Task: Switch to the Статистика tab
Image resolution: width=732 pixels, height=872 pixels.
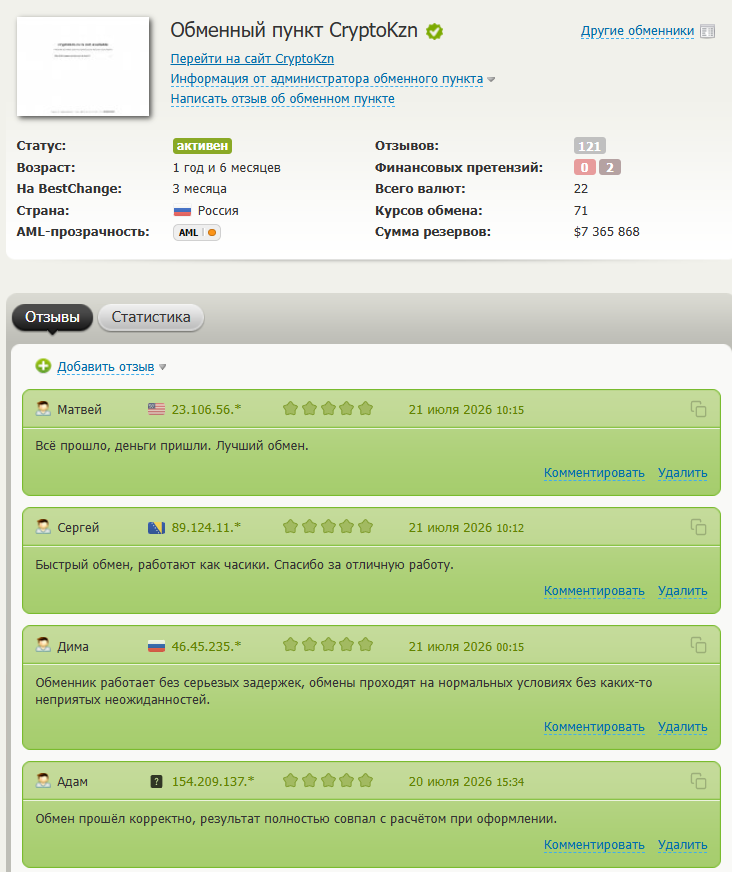Action: click(x=151, y=317)
